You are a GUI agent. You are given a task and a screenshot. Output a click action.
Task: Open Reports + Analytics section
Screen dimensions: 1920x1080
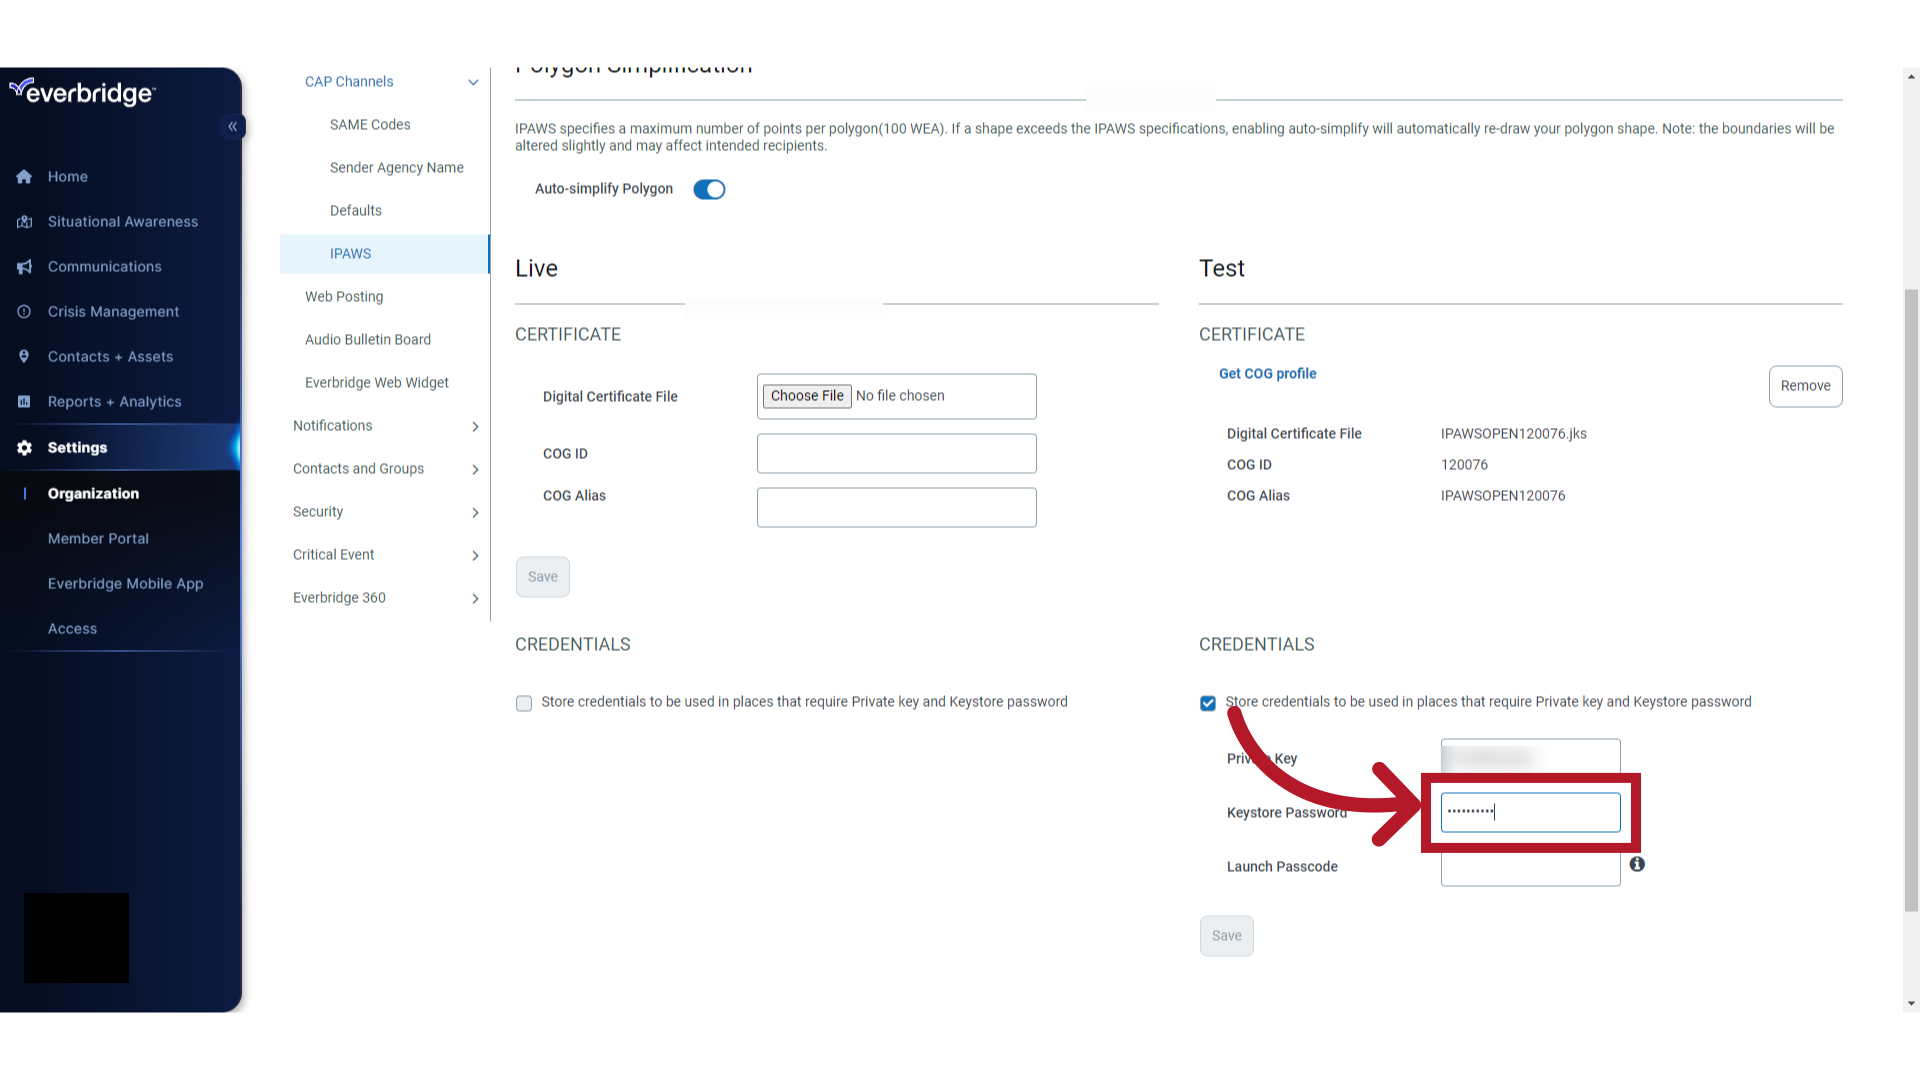pyautogui.click(x=115, y=401)
